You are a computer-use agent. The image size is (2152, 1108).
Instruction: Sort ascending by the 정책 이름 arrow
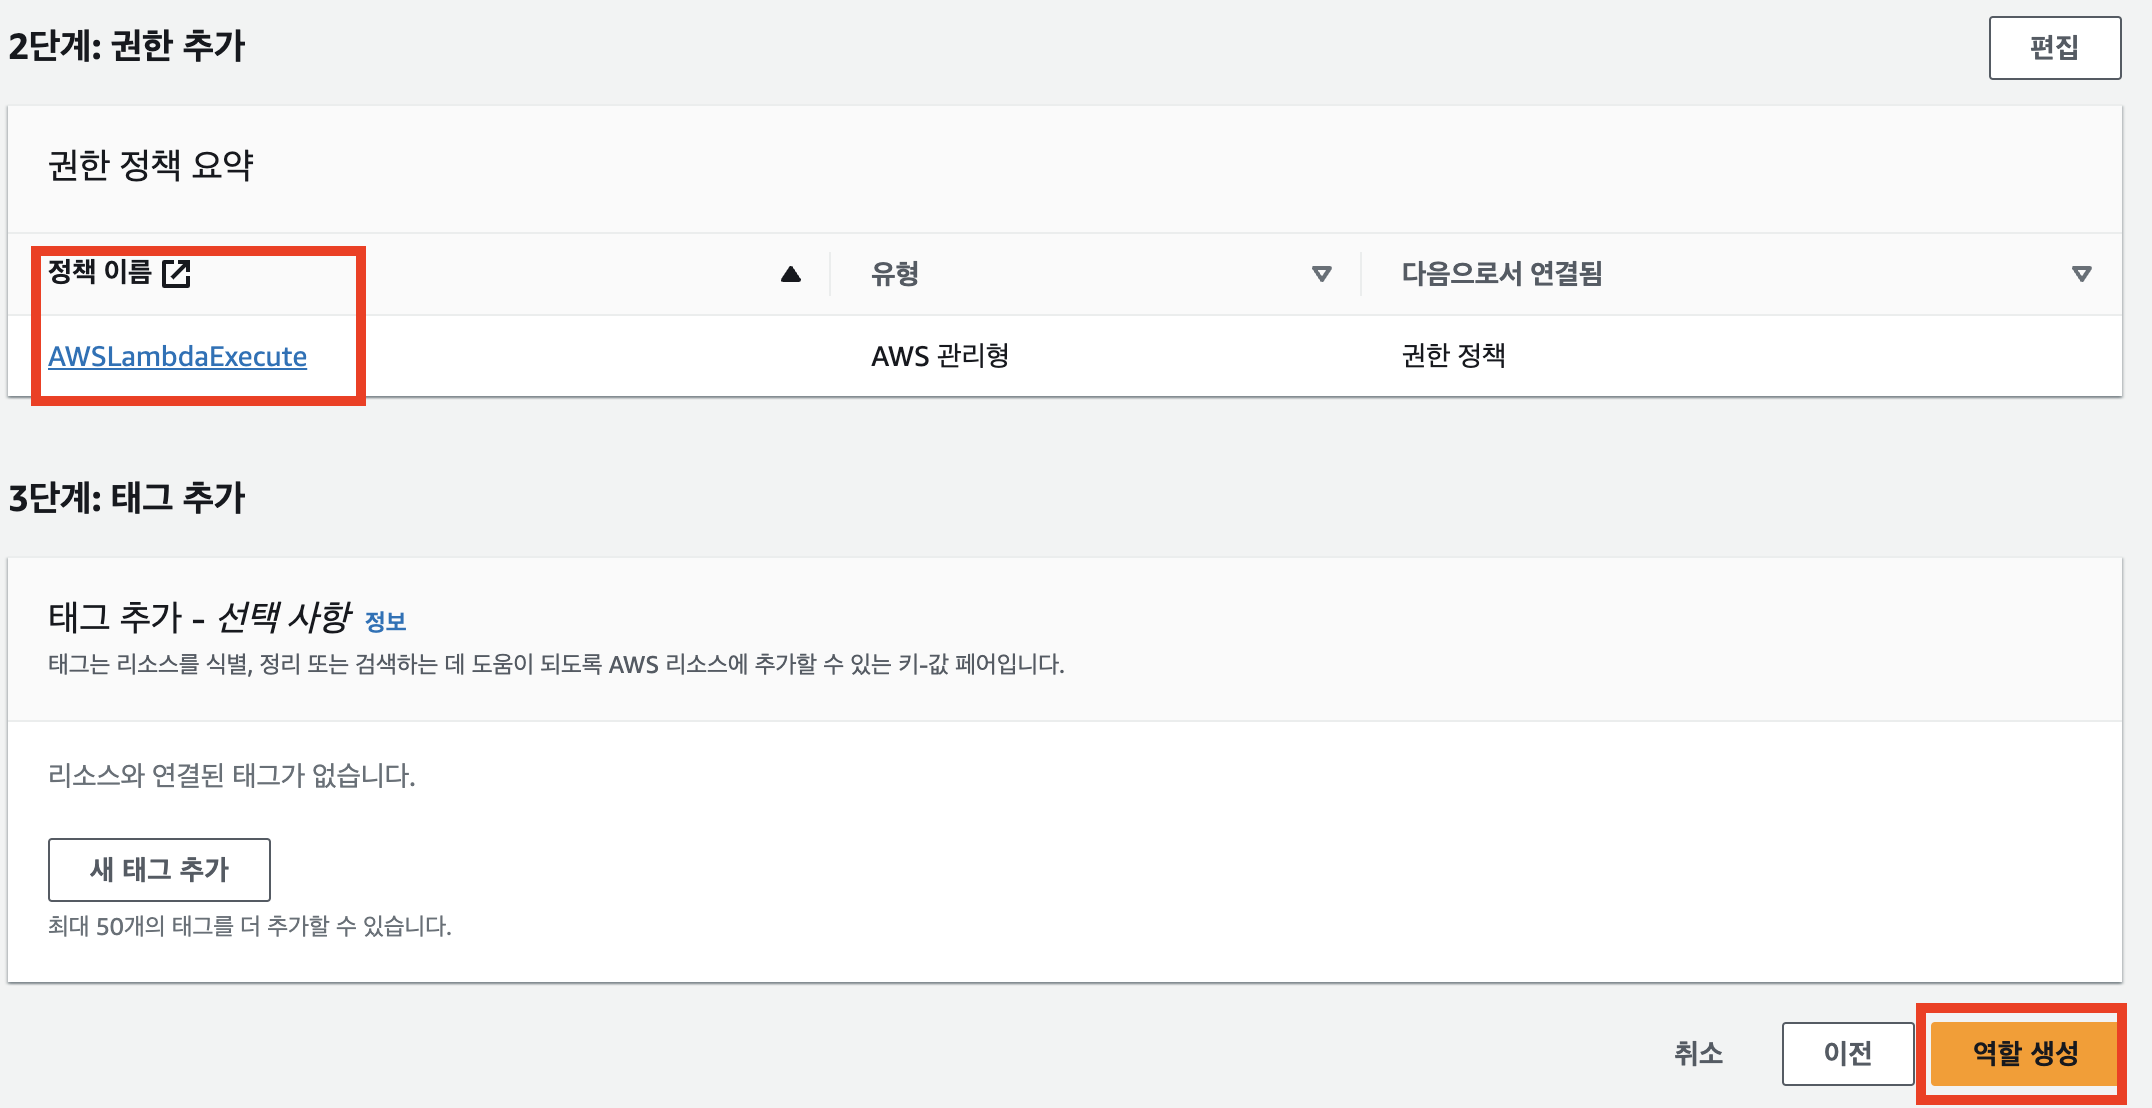(790, 274)
